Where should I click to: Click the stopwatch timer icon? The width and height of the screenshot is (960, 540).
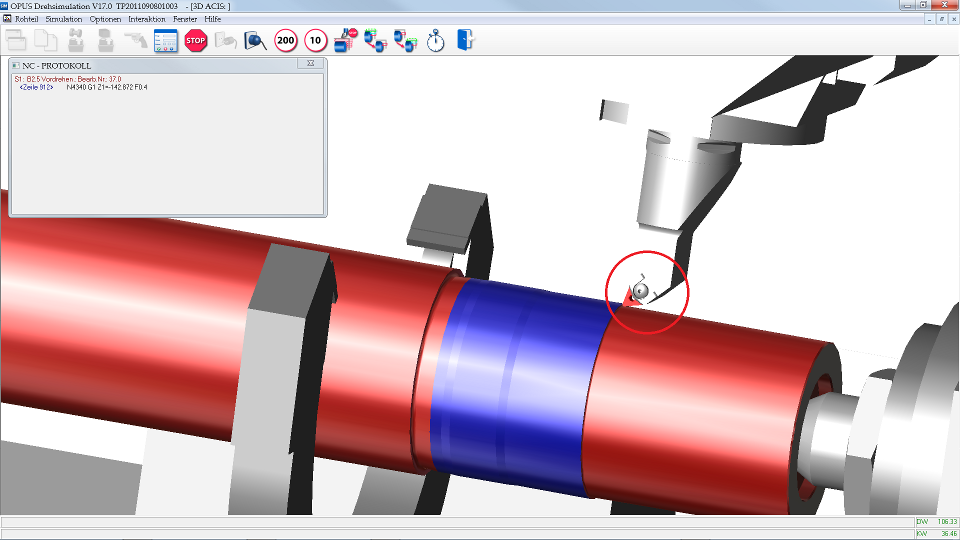435,41
